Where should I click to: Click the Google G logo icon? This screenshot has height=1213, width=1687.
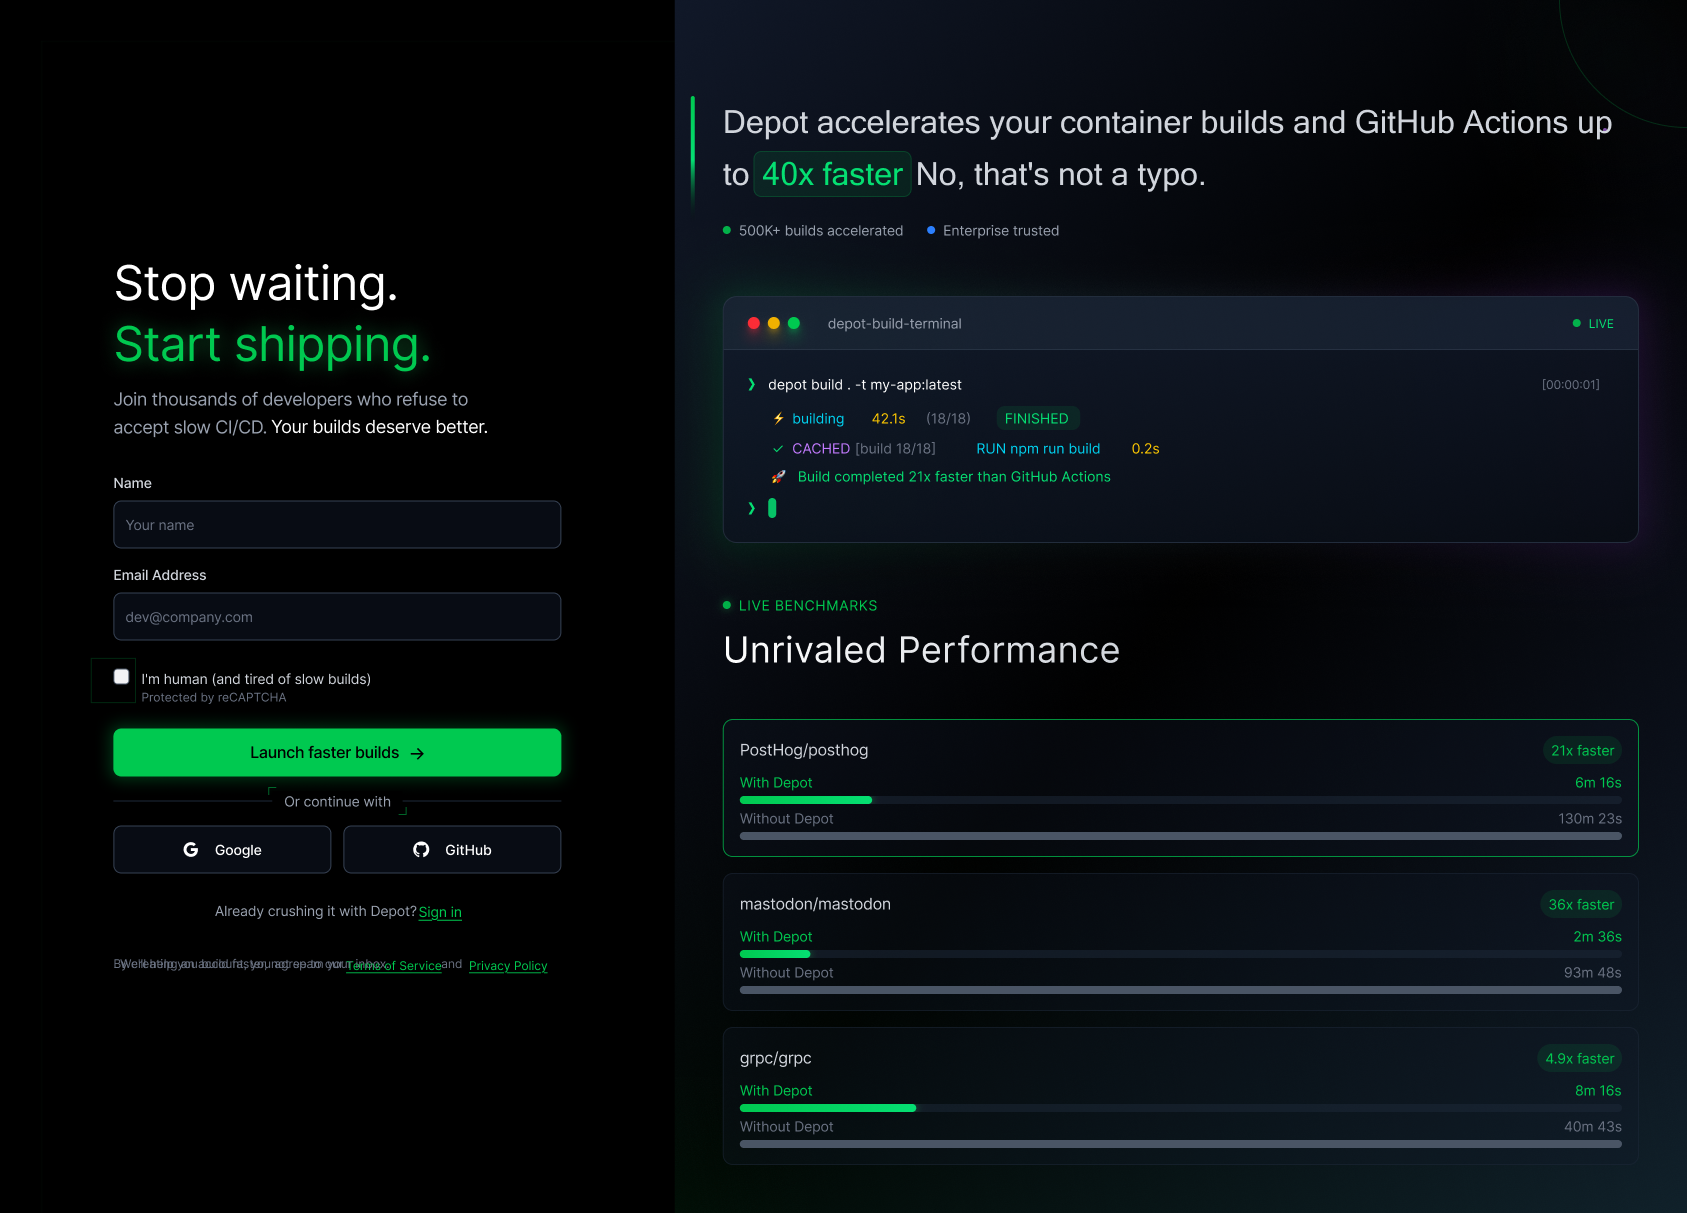click(x=191, y=850)
